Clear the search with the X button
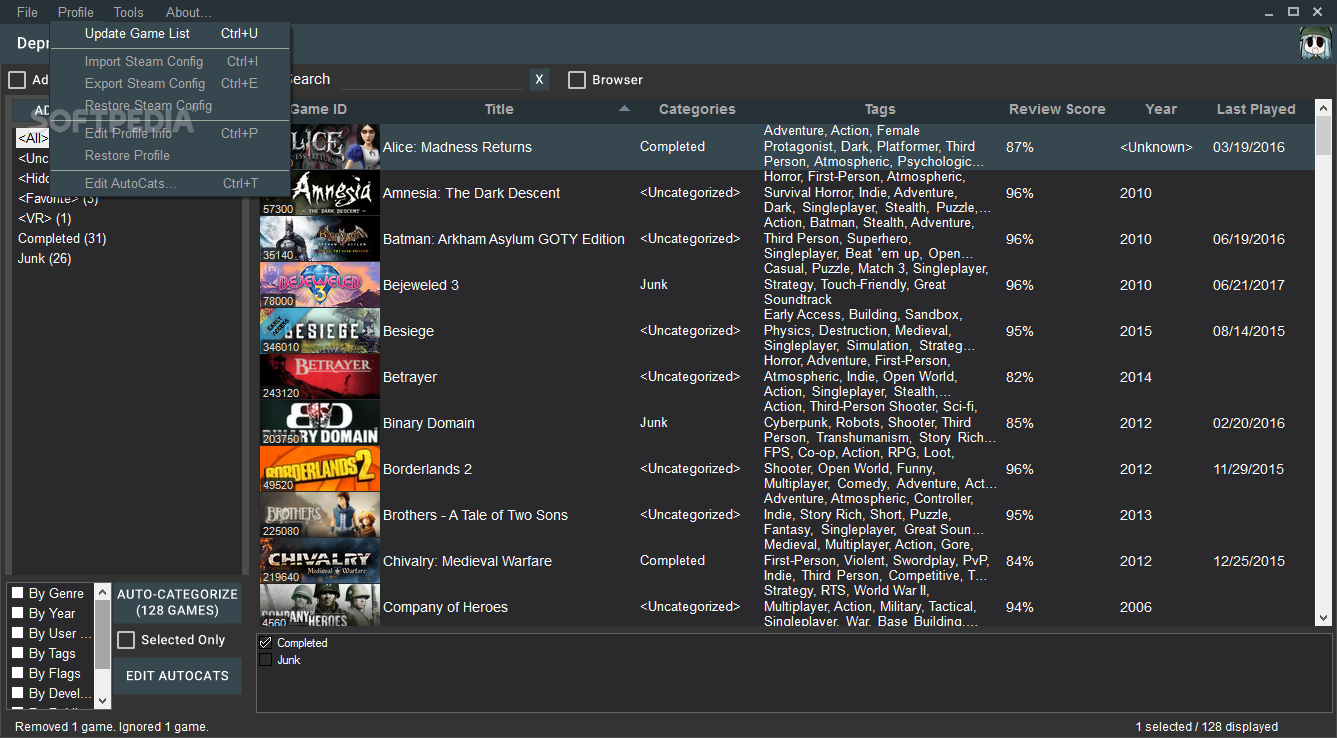1337x738 pixels. (539, 79)
